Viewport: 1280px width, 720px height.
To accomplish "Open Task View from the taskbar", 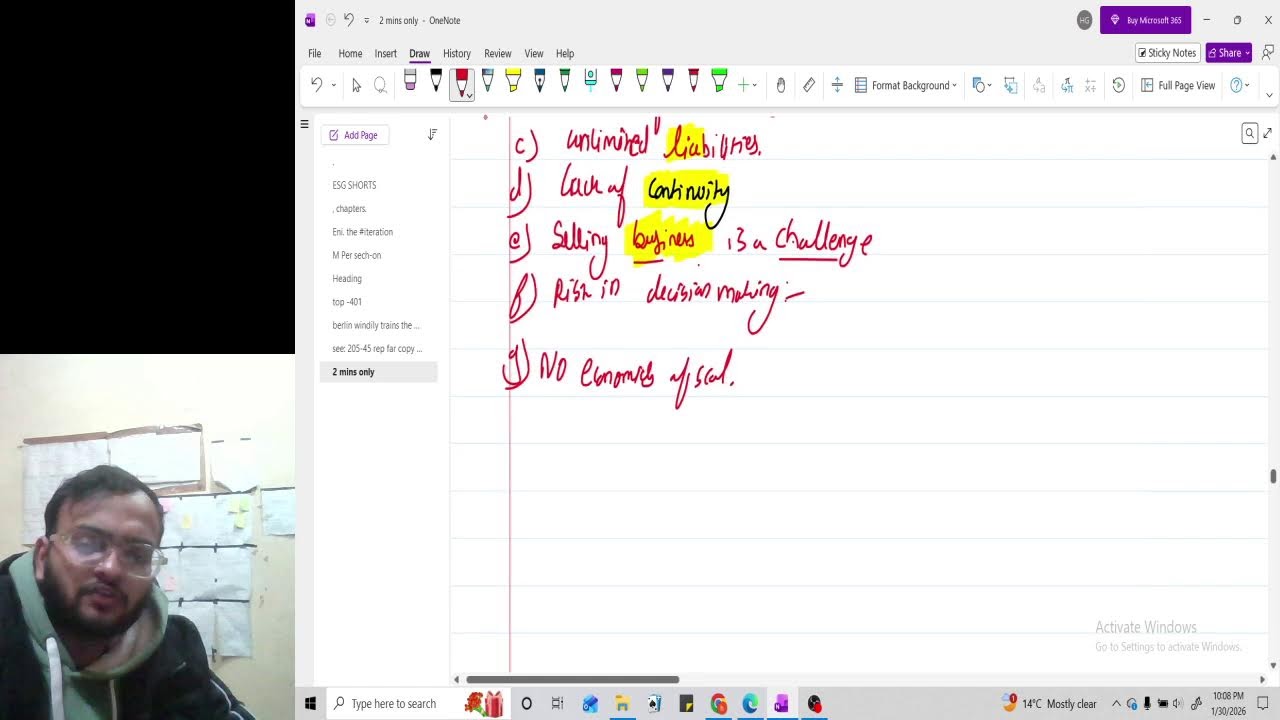I will (x=557, y=704).
